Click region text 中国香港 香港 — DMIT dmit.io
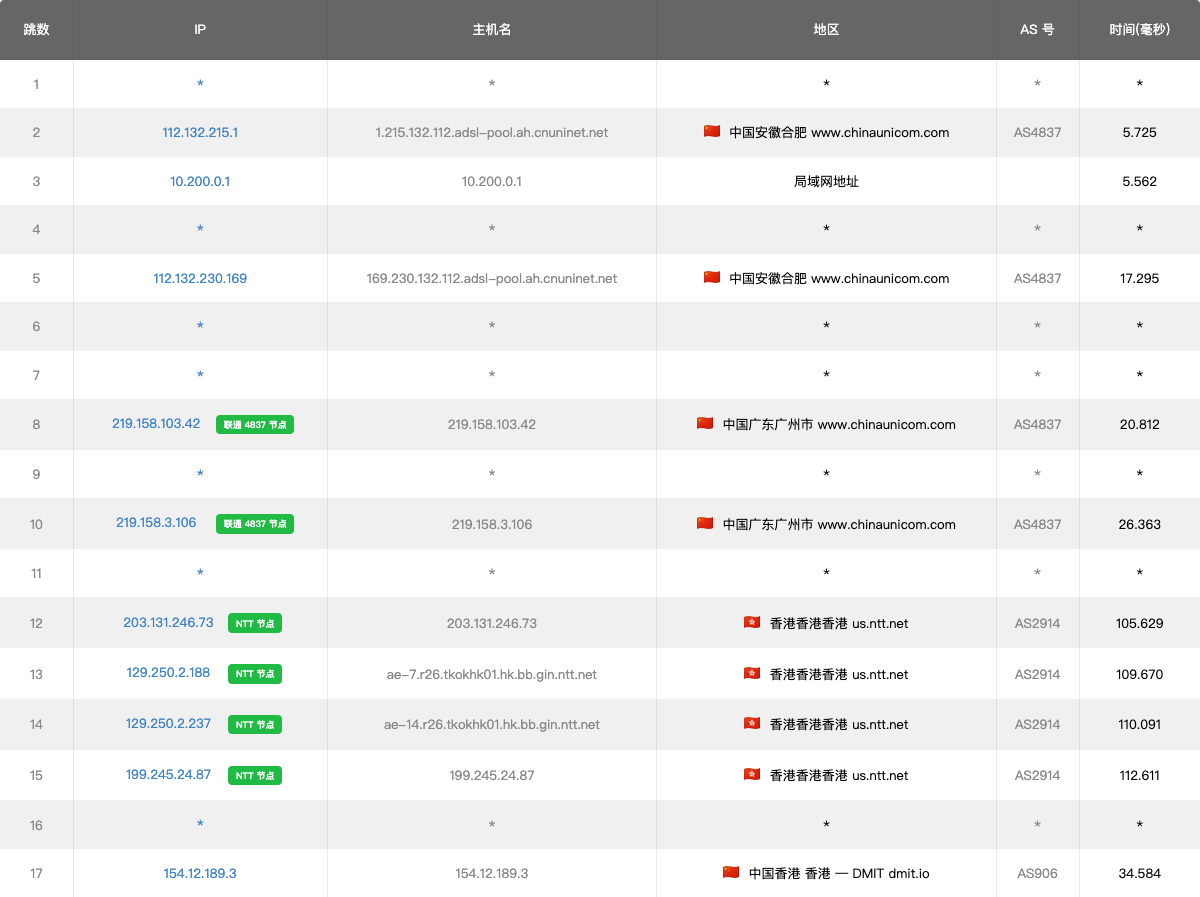Screen dimensions: 1200x897 [x=839, y=873]
